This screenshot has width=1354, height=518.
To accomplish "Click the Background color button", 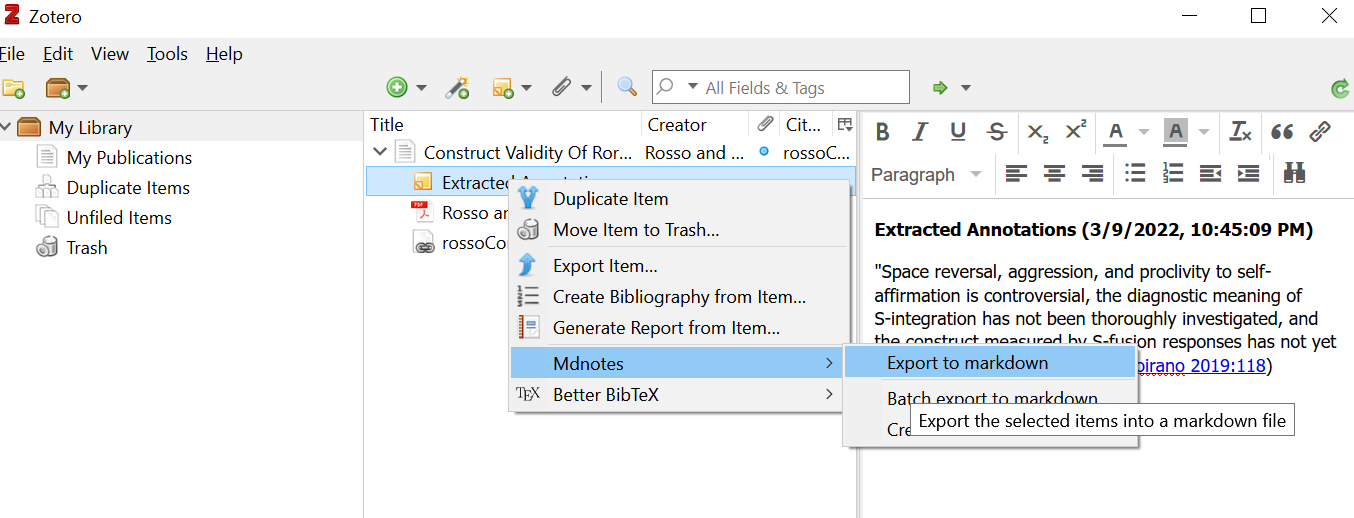I will click(x=1175, y=131).
